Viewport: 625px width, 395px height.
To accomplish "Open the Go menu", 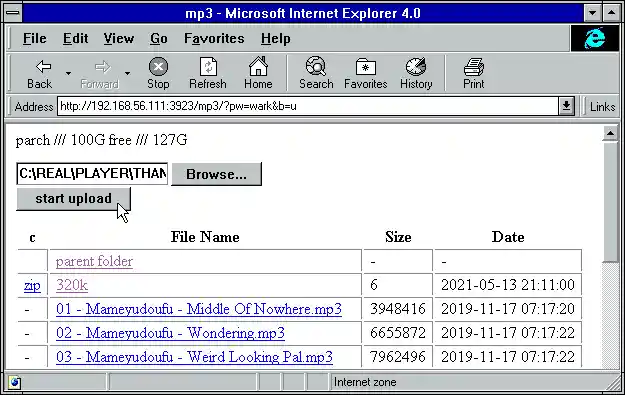I will [x=159, y=39].
